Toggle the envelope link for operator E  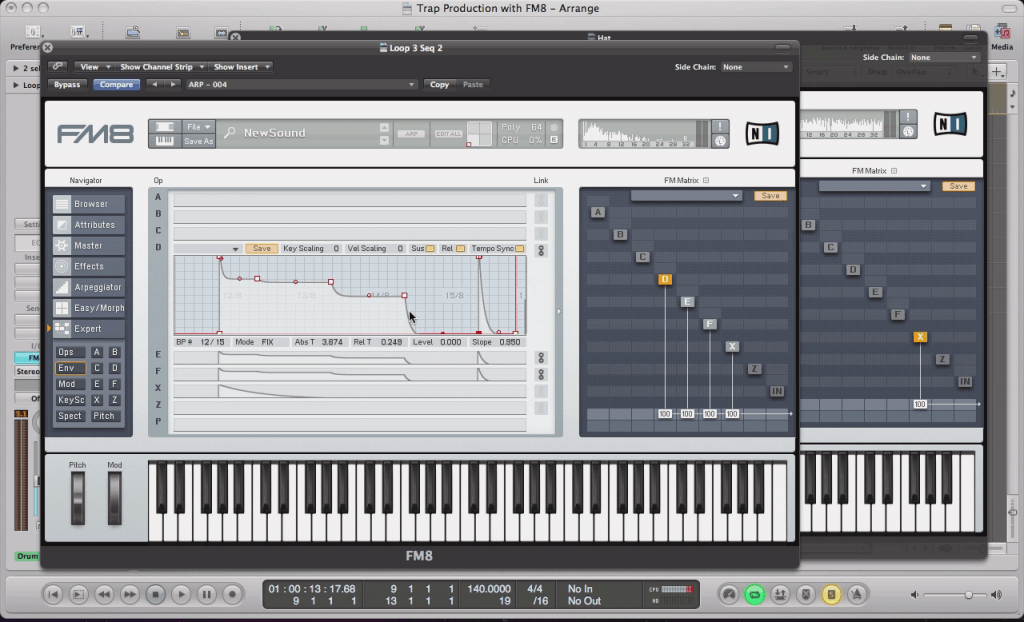coord(541,358)
